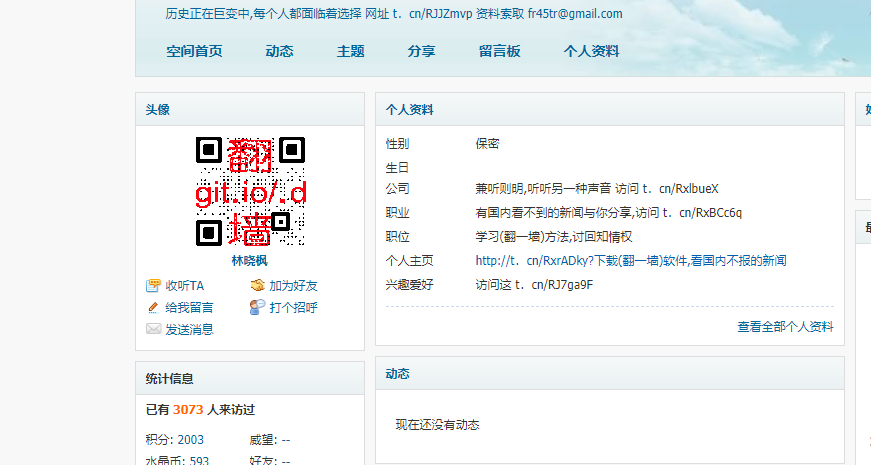Click the 职位 field text
The width and height of the screenshot is (871, 465).
(x=553, y=237)
